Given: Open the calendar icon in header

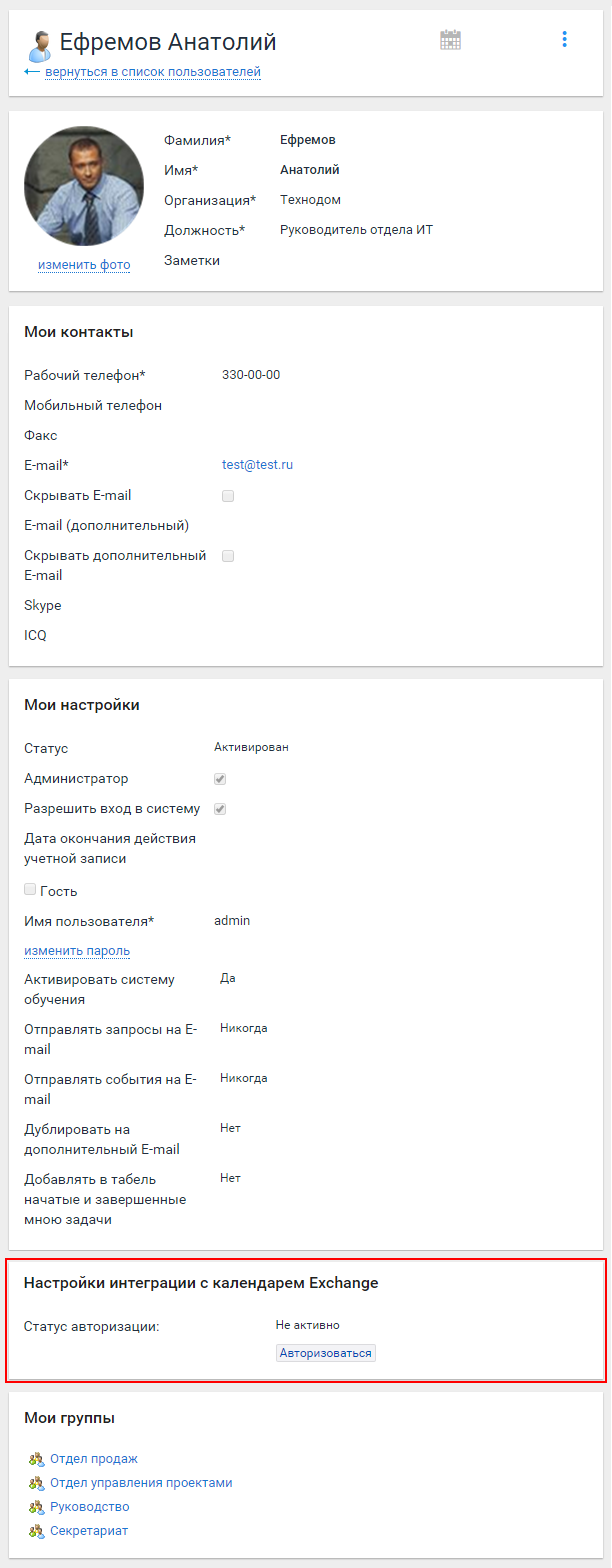Looking at the screenshot, I should [450, 40].
